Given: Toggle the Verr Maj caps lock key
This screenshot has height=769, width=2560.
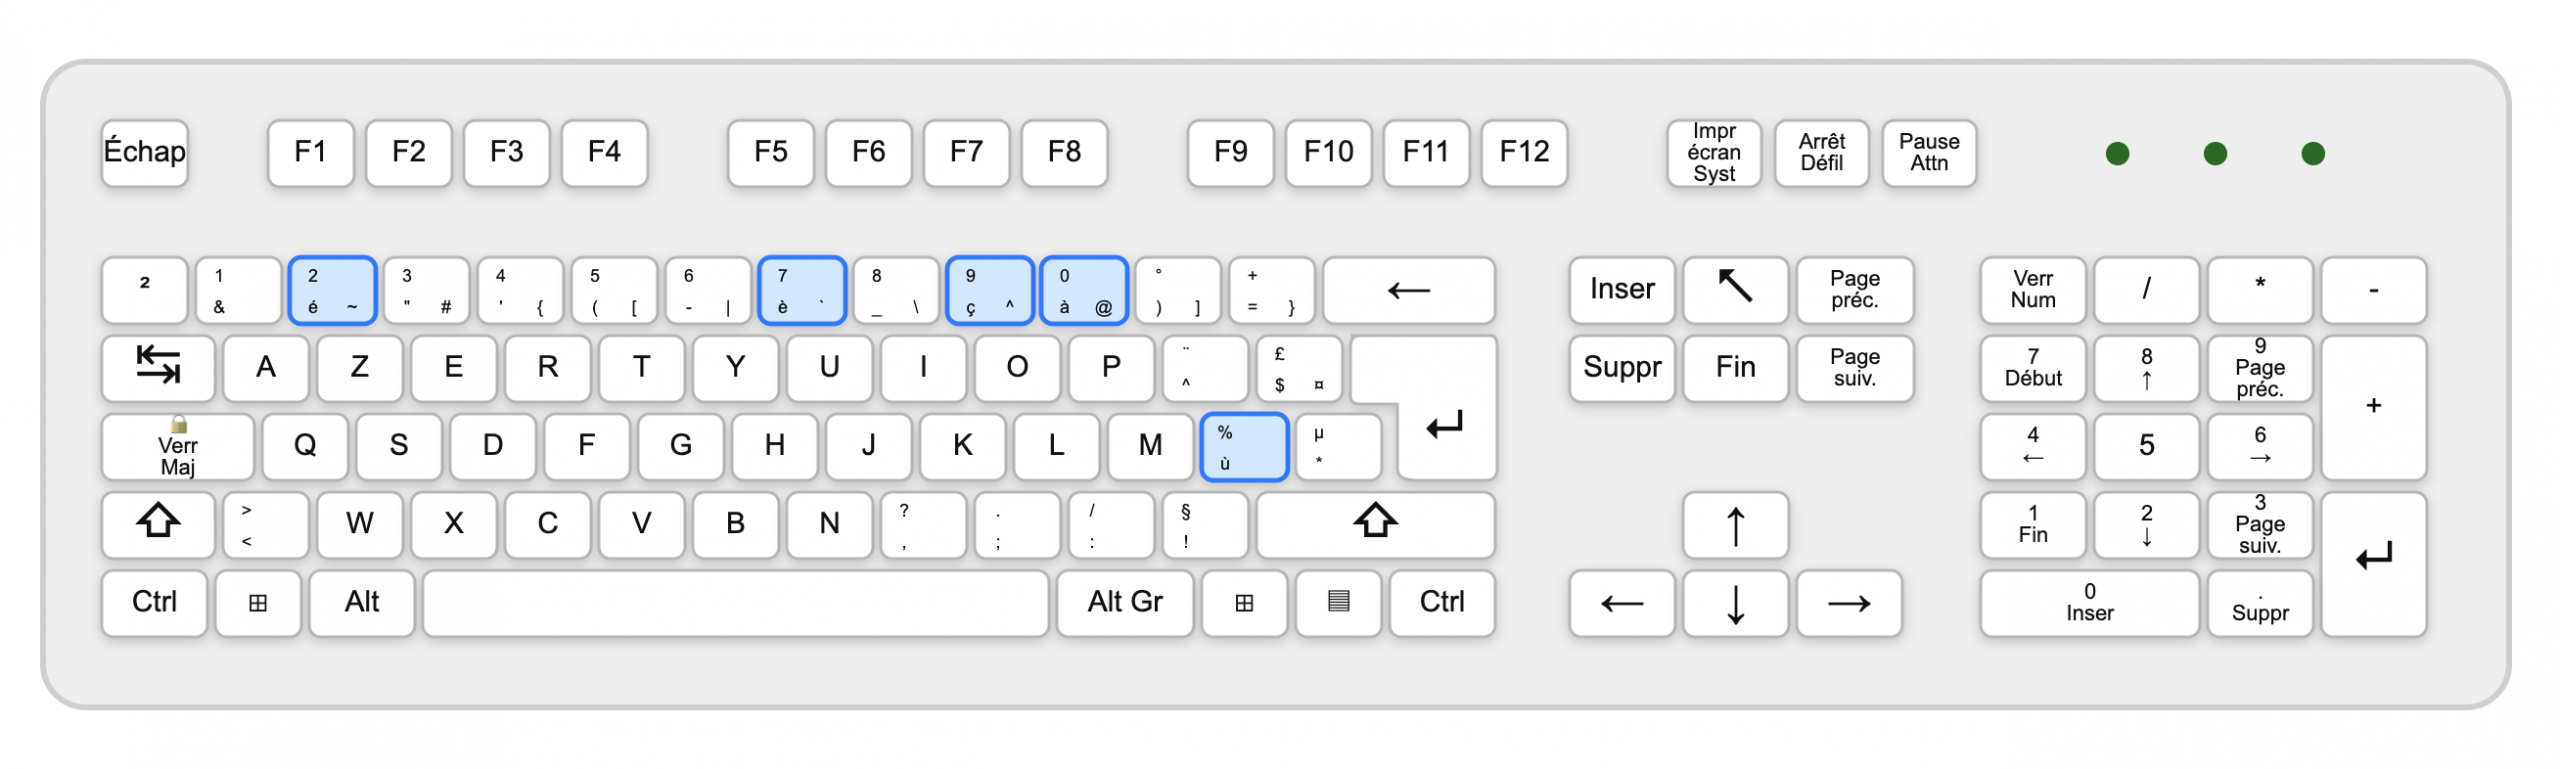Looking at the screenshot, I should pos(178,446).
